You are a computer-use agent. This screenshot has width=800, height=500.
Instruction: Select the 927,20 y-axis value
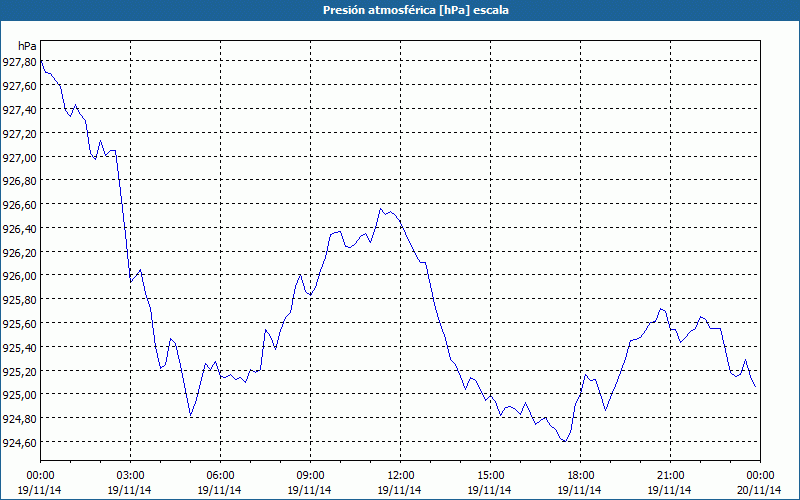point(20,134)
